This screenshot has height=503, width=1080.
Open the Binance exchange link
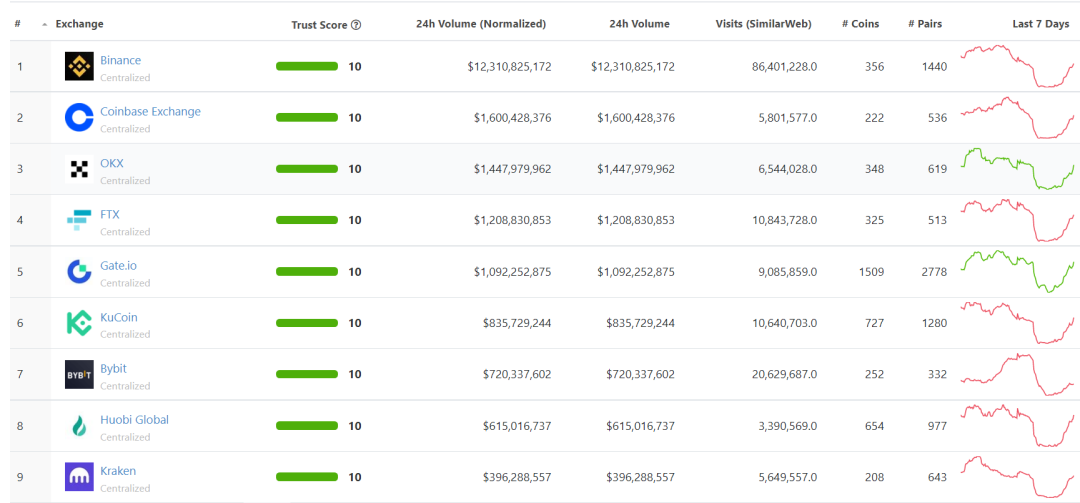pyautogui.click(x=120, y=60)
